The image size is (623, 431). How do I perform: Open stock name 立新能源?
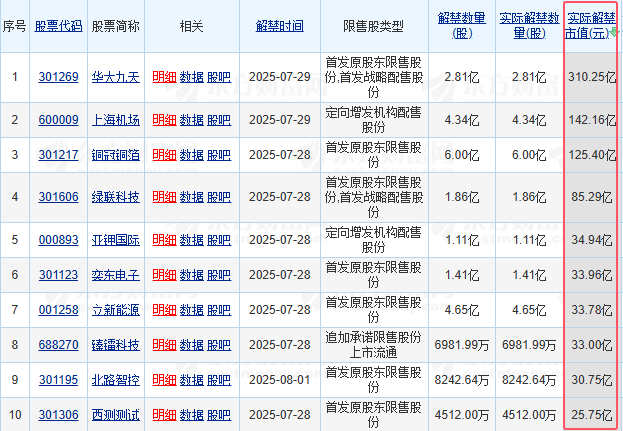point(116,309)
